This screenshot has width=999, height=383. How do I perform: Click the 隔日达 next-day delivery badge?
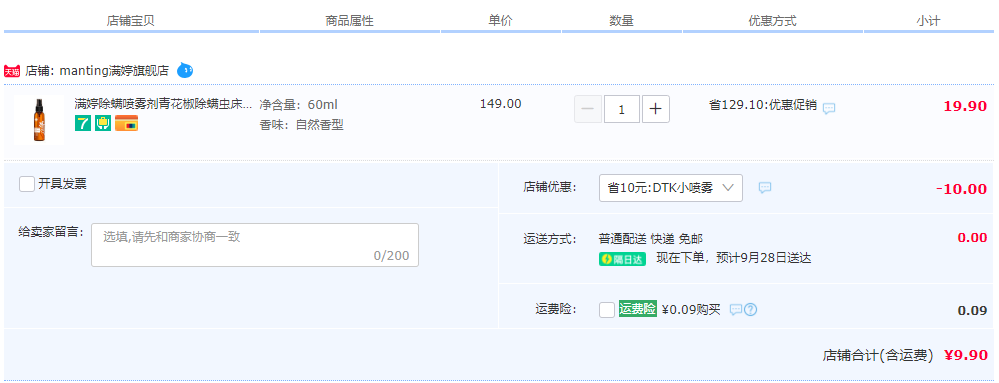622,259
